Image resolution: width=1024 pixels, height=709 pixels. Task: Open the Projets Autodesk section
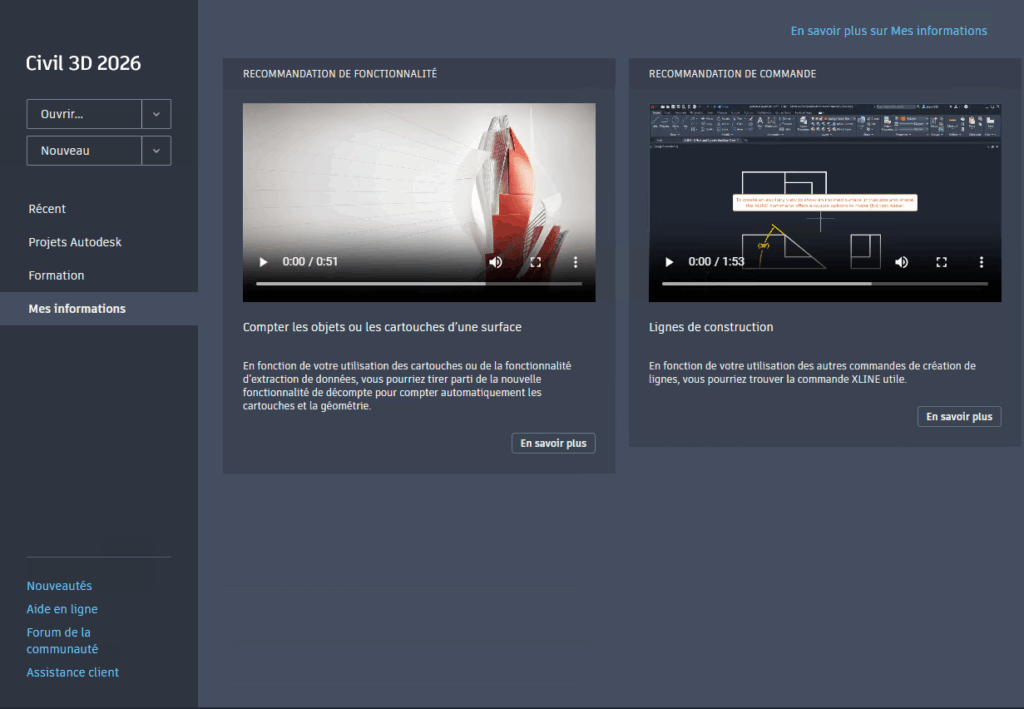(75, 242)
